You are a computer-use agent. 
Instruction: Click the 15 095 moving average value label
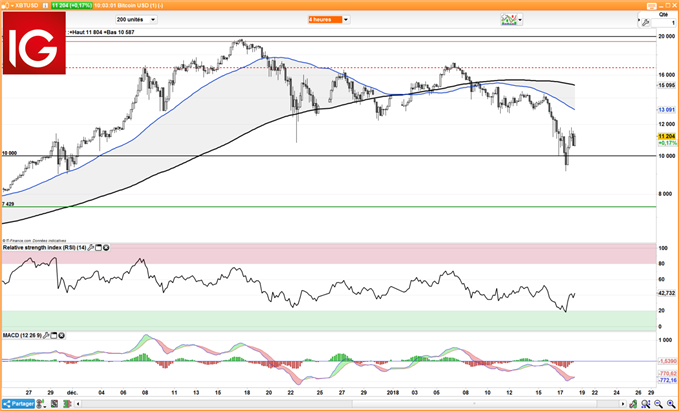(x=666, y=85)
